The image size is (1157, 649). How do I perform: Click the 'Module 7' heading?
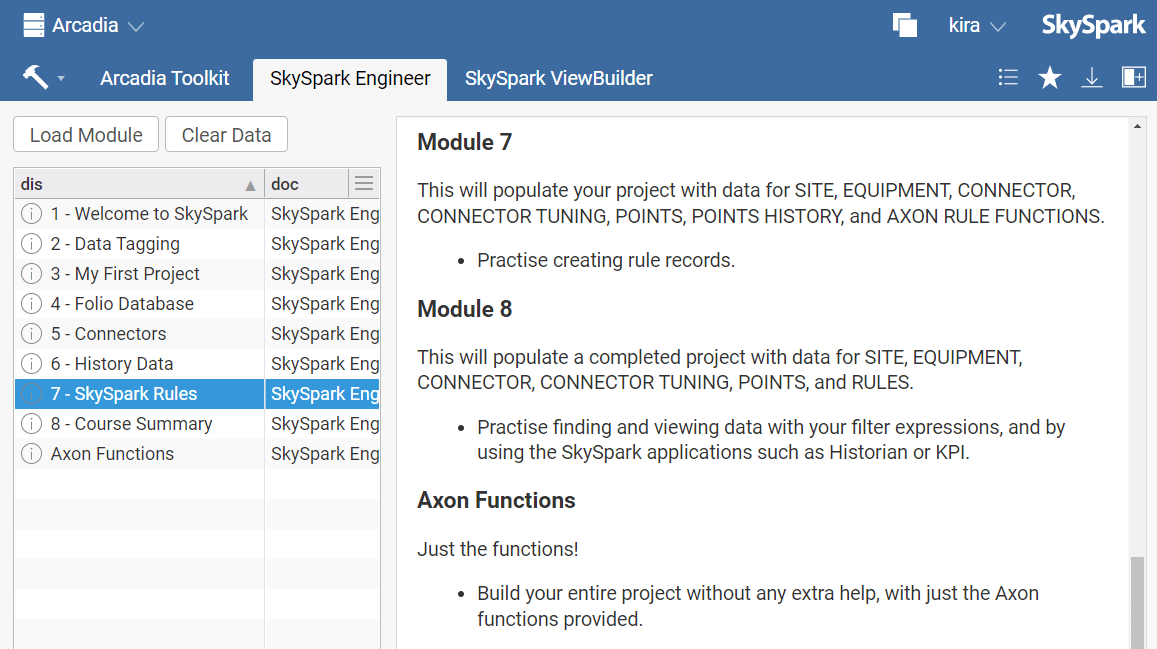click(464, 142)
